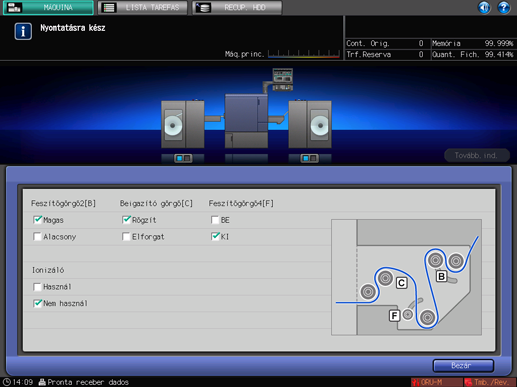Enable the Elforgat checkbox
The image size is (517, 387).
(x=126, y=237)
